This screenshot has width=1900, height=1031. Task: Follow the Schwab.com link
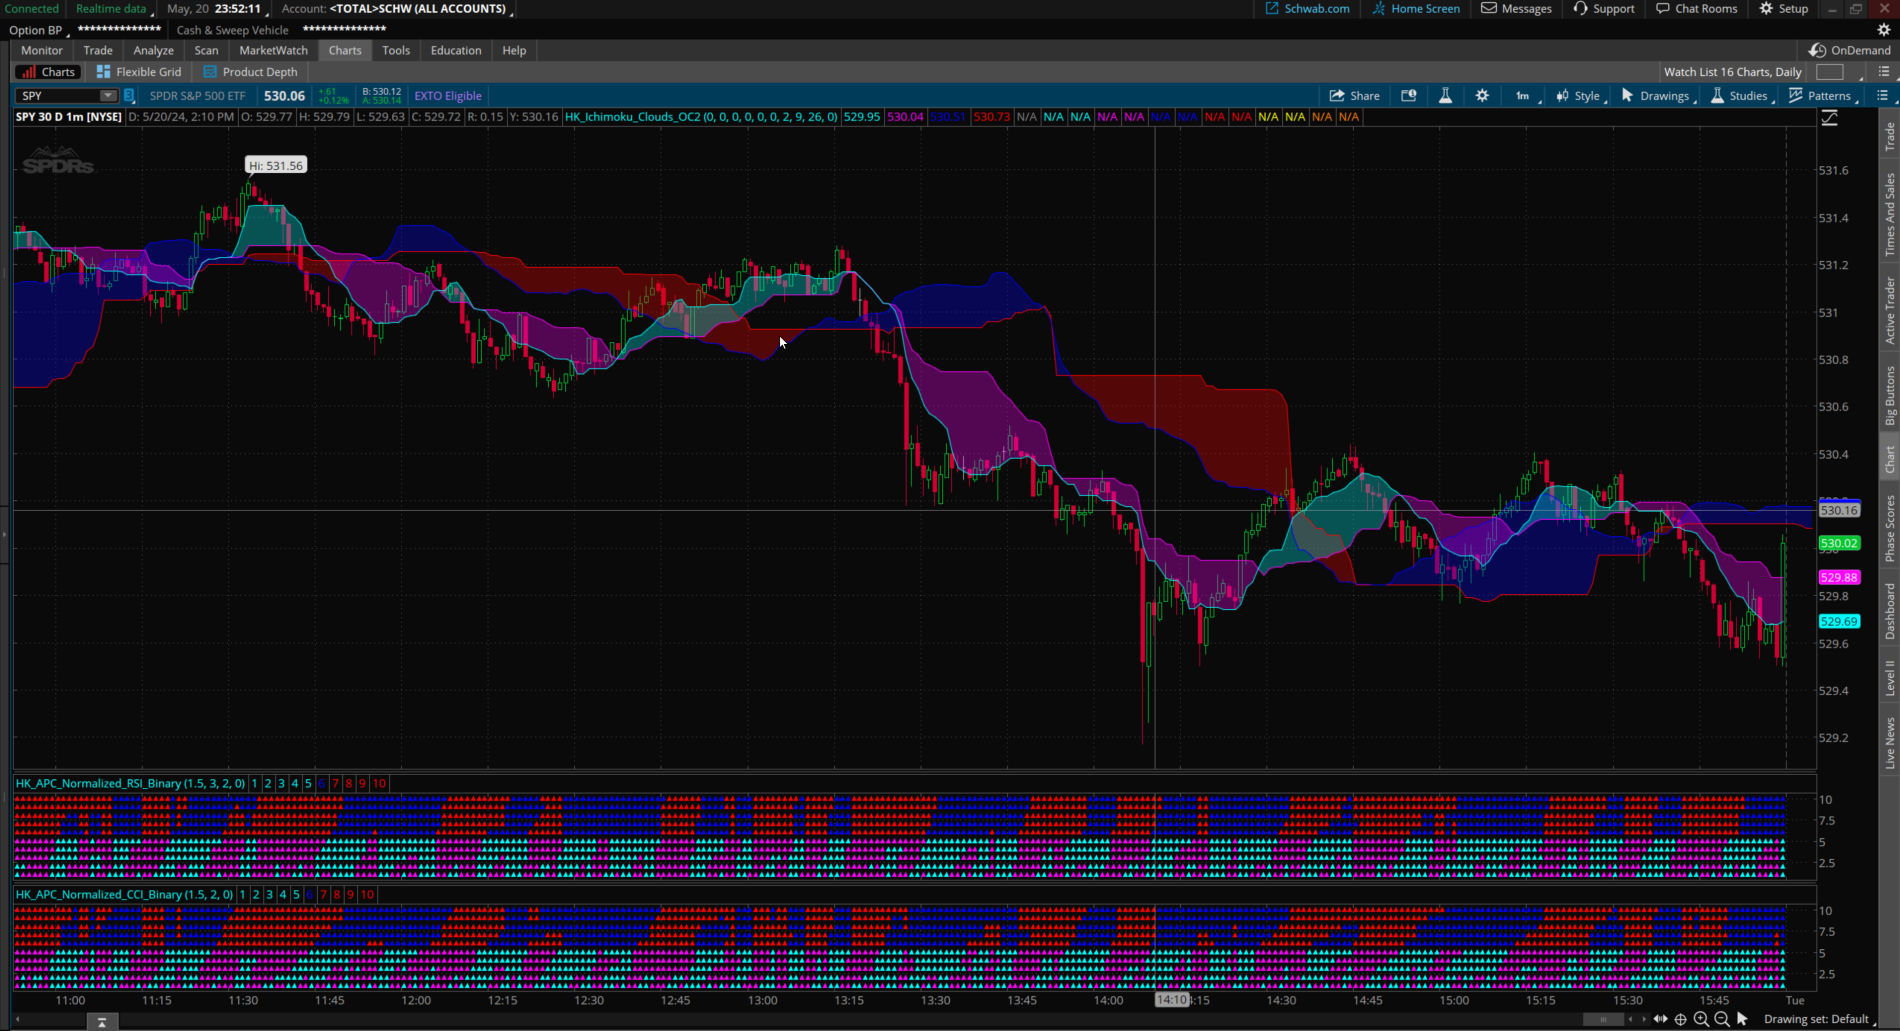pyautogui.click(x=1307, y=9)
